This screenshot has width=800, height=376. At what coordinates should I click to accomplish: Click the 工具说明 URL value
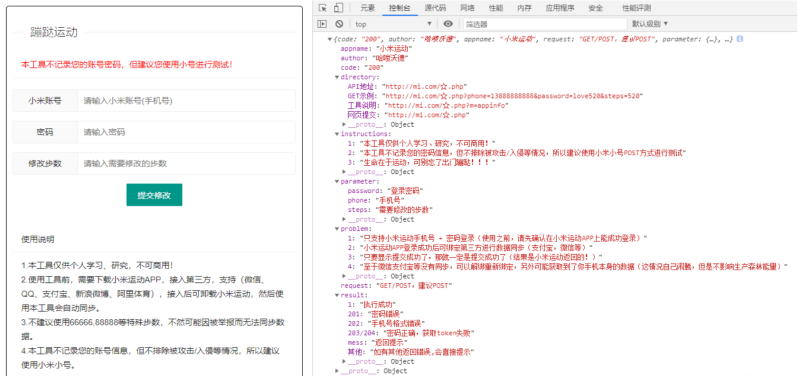point(447,106)
